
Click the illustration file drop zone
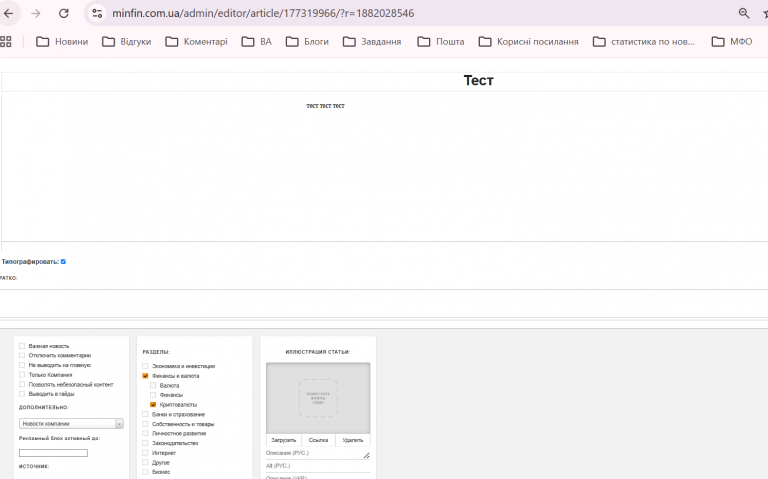[x=318, y=398]
